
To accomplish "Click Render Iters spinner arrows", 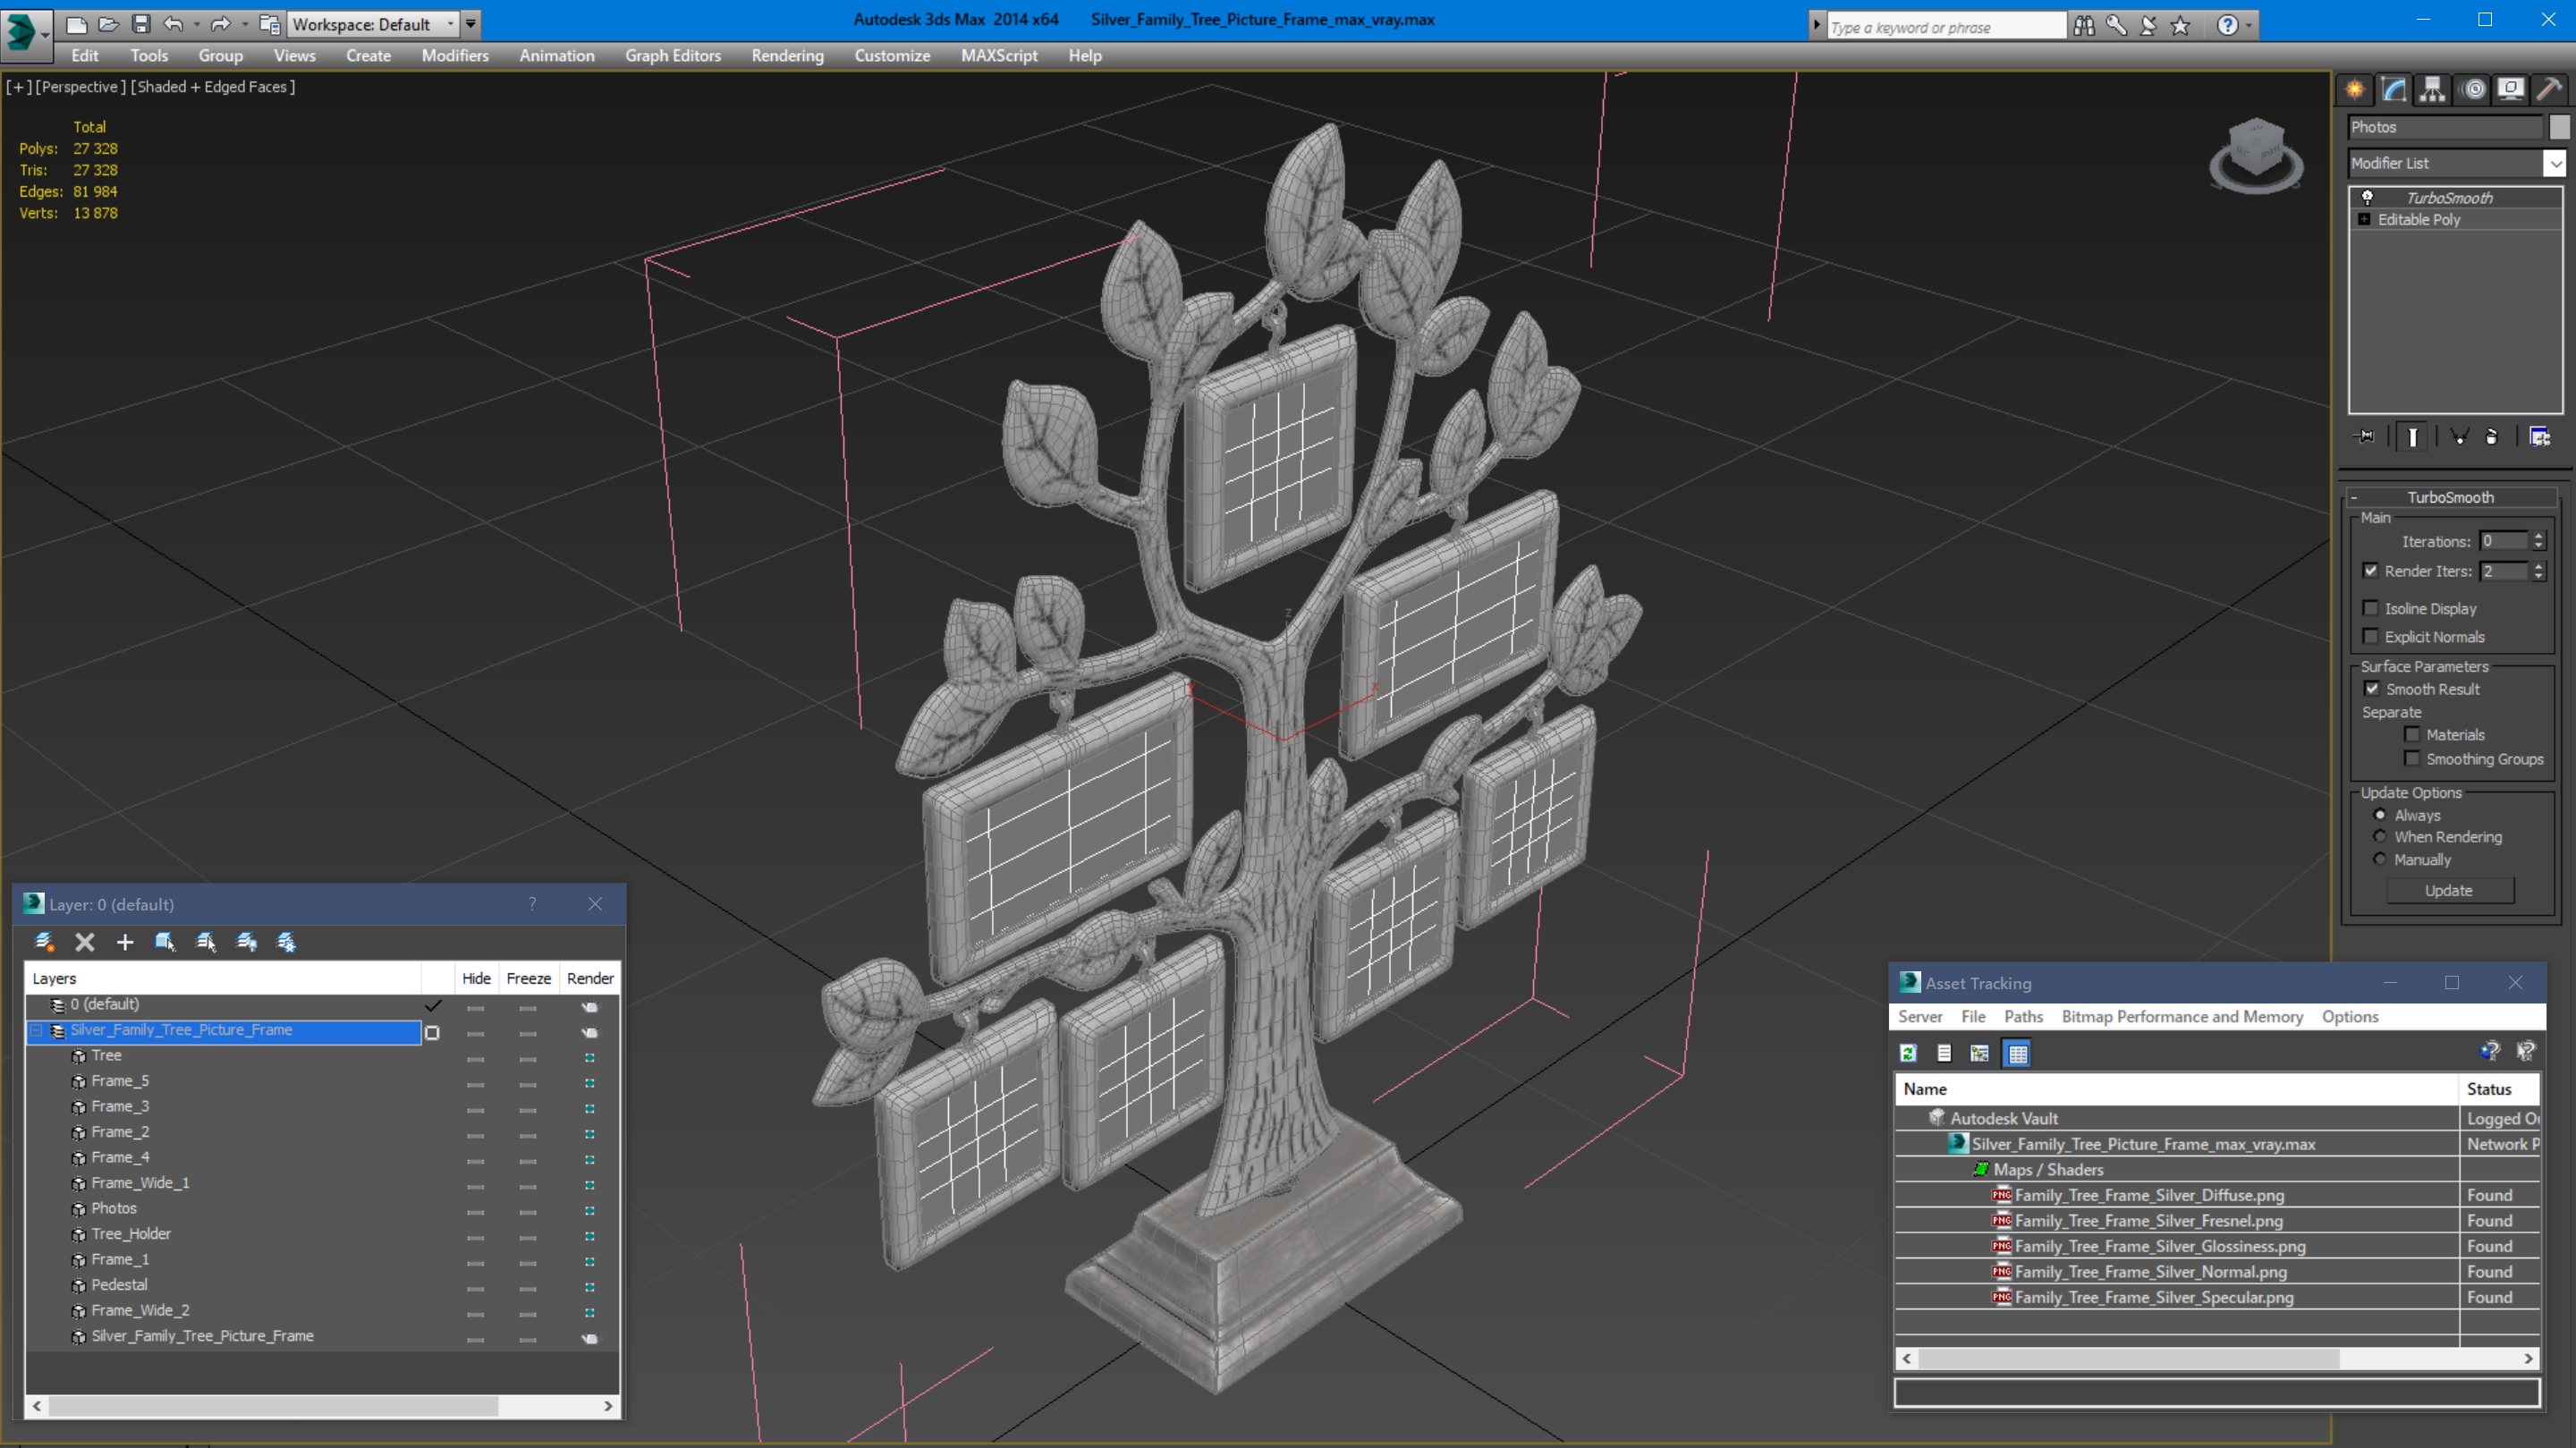I will pos(2539,571).
